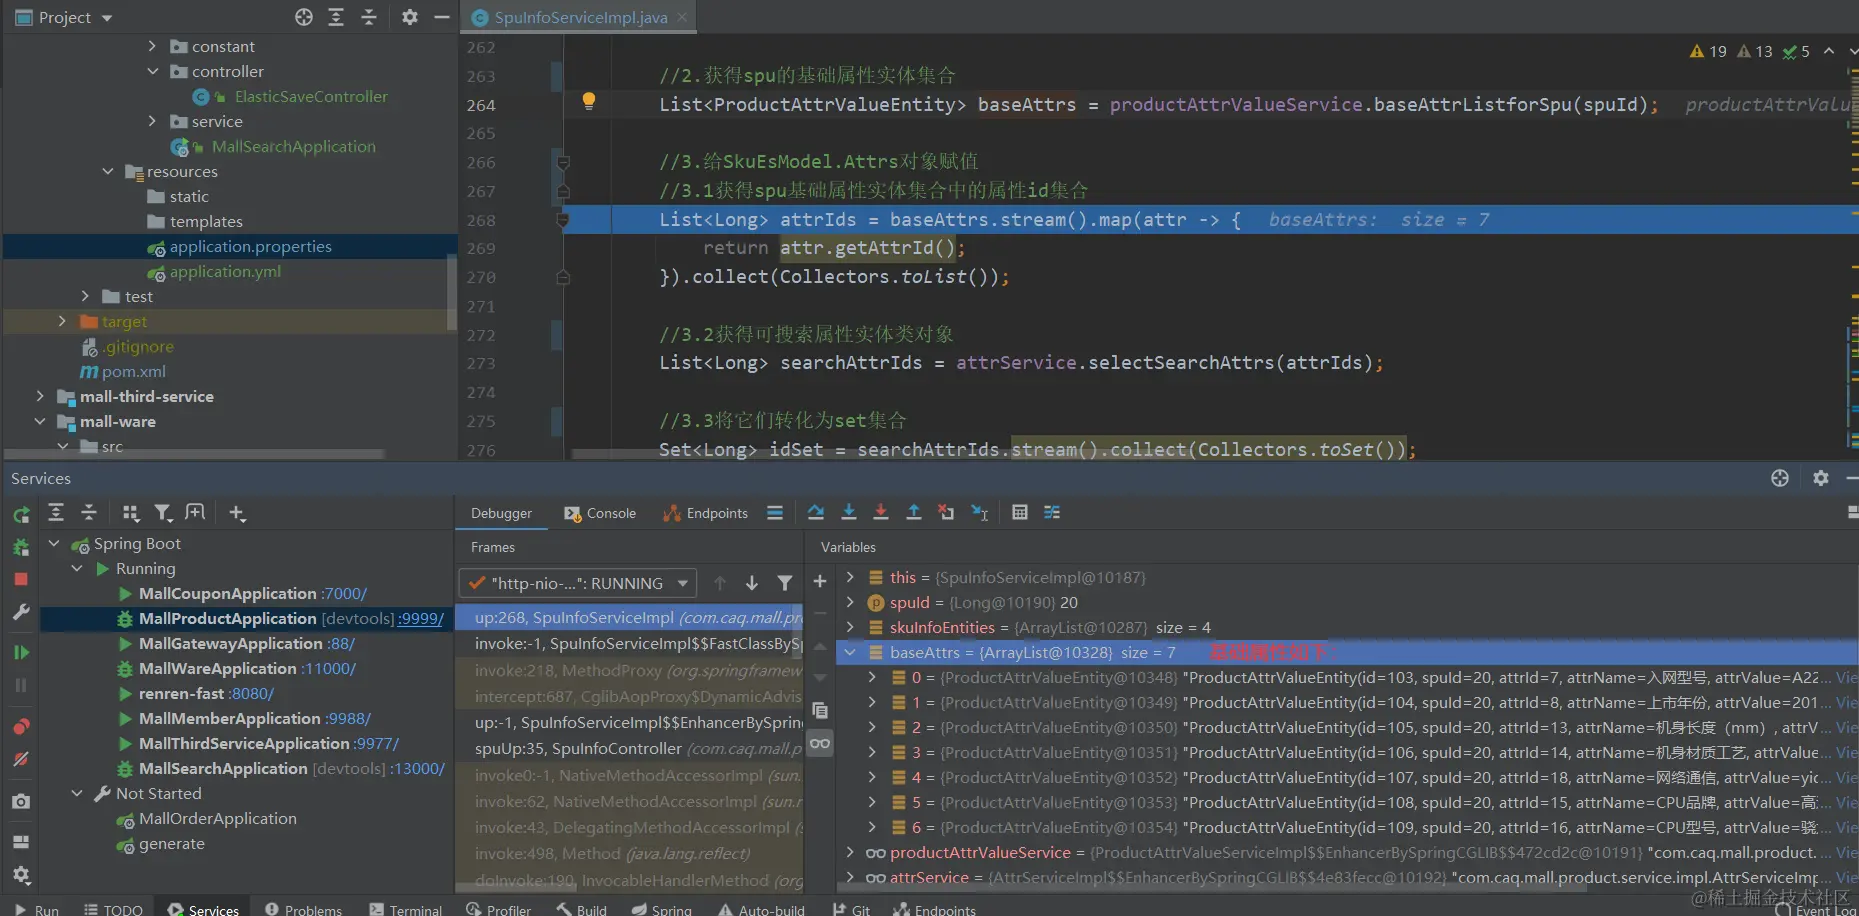
Task: Click the Project tree vertical scrollbar
Action: (x=451, y=290)
